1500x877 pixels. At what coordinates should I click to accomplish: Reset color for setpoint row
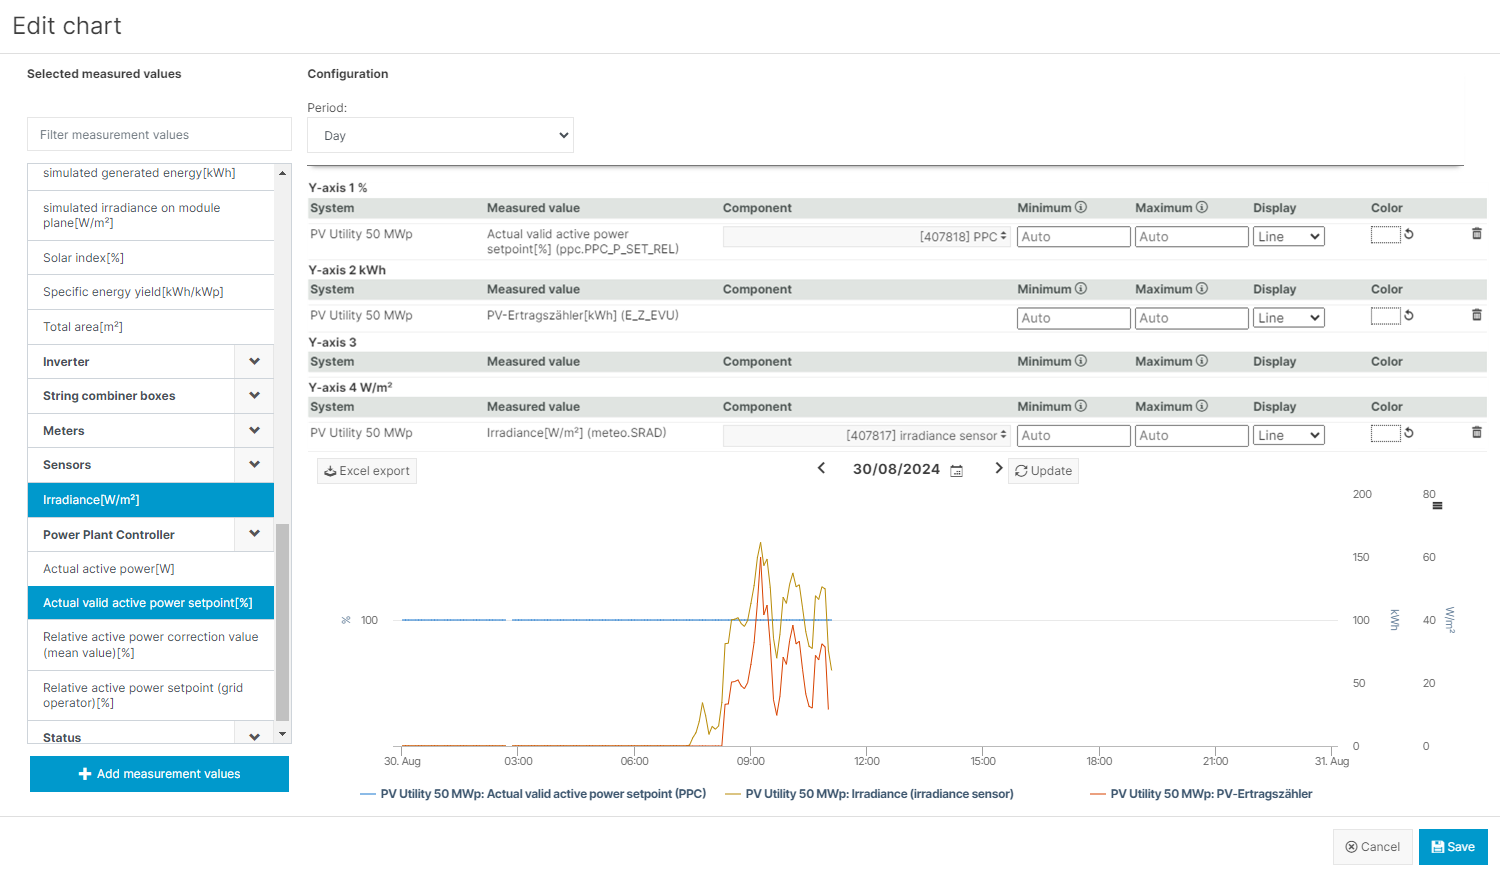click(1409, 234)
